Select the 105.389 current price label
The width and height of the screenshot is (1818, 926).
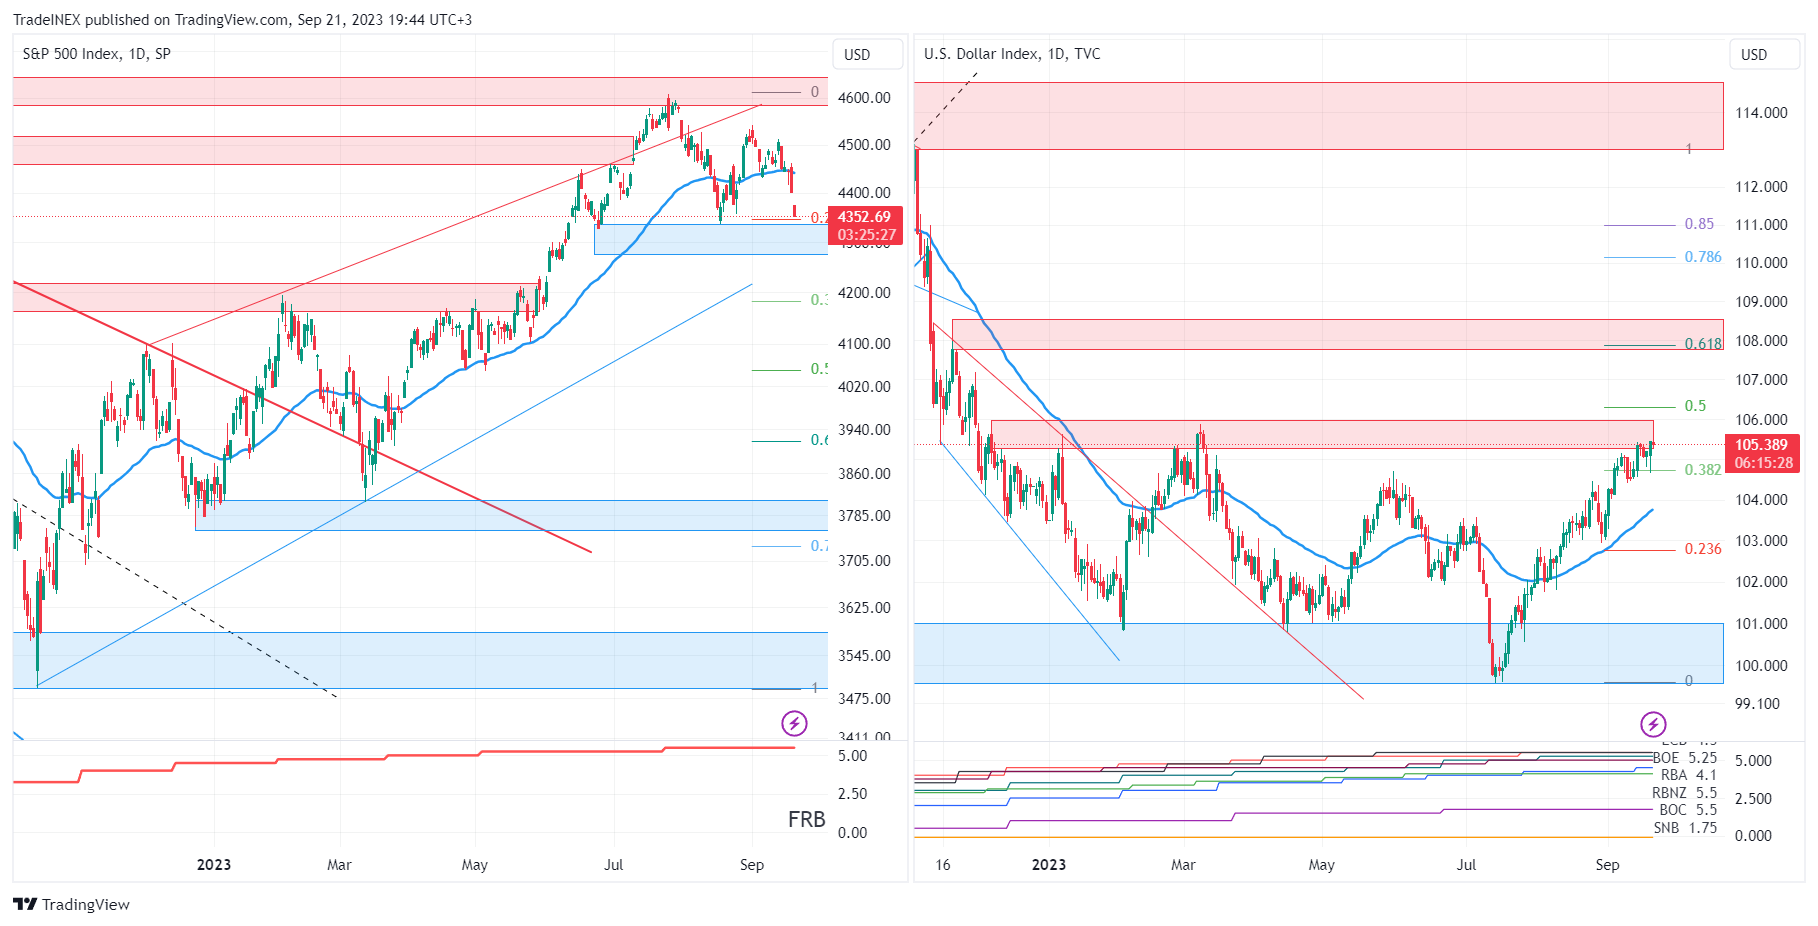coord(1762,445)
